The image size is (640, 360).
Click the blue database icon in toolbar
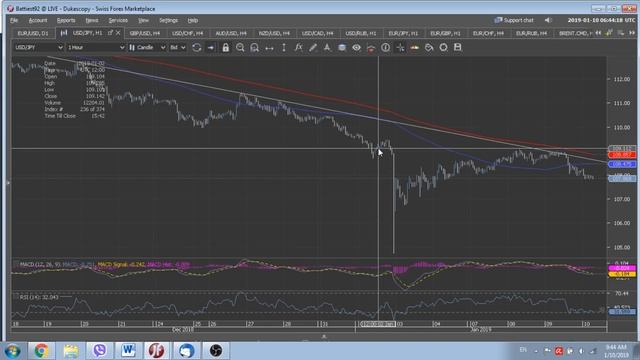click(x=342, y=48)
